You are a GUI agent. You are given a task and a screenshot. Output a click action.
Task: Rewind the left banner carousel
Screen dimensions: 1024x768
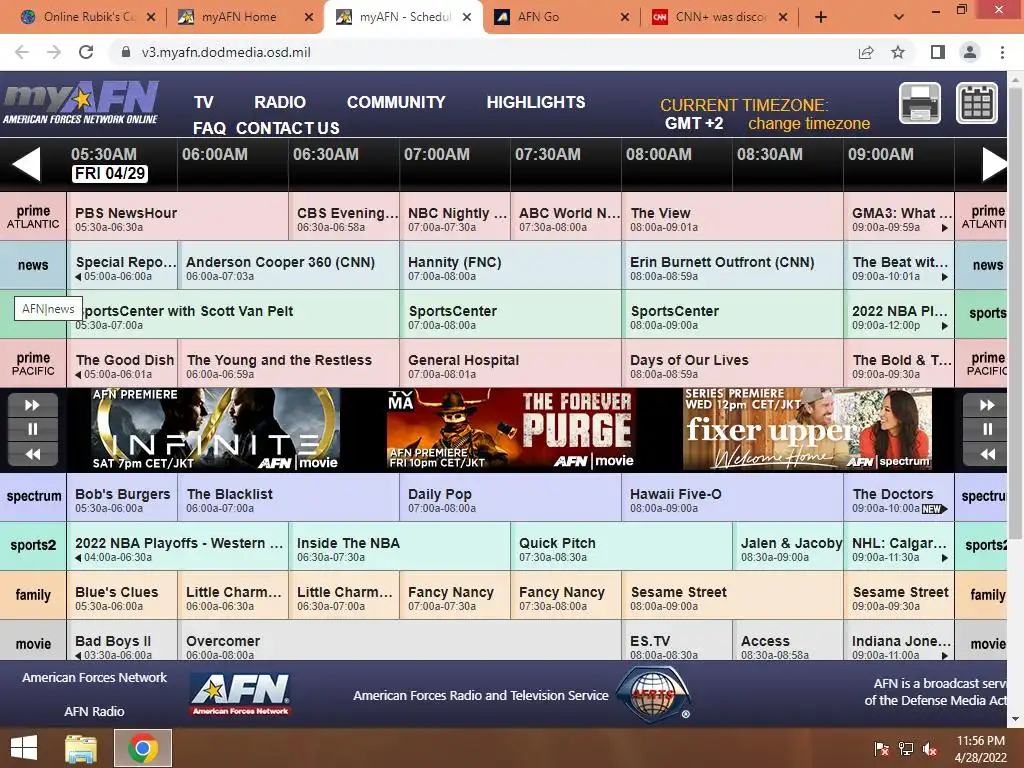point(33,454)
